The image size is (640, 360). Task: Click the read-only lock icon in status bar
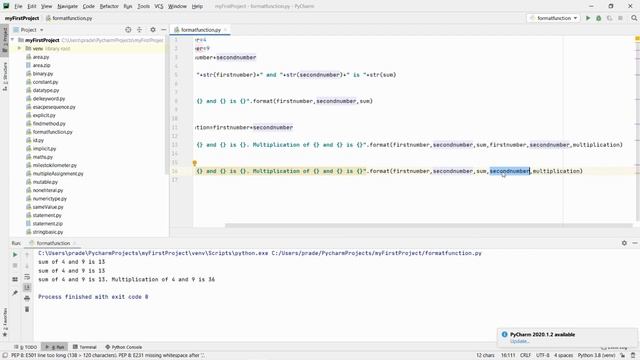point(623,356)
